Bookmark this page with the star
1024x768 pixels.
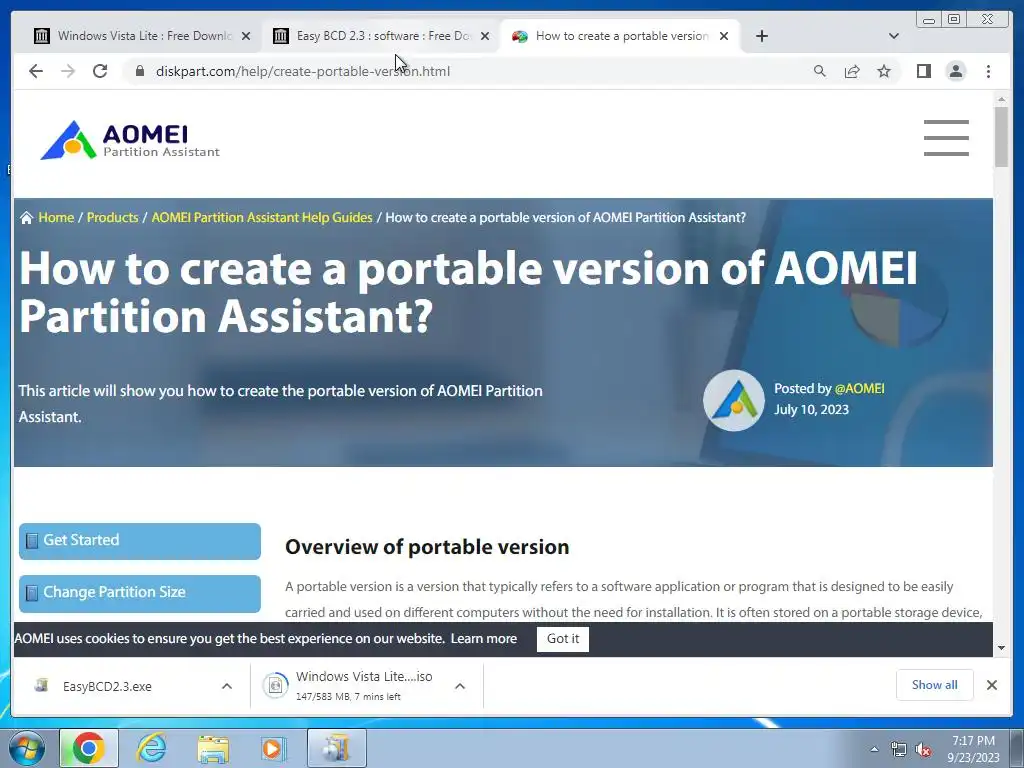click(884, 71)
